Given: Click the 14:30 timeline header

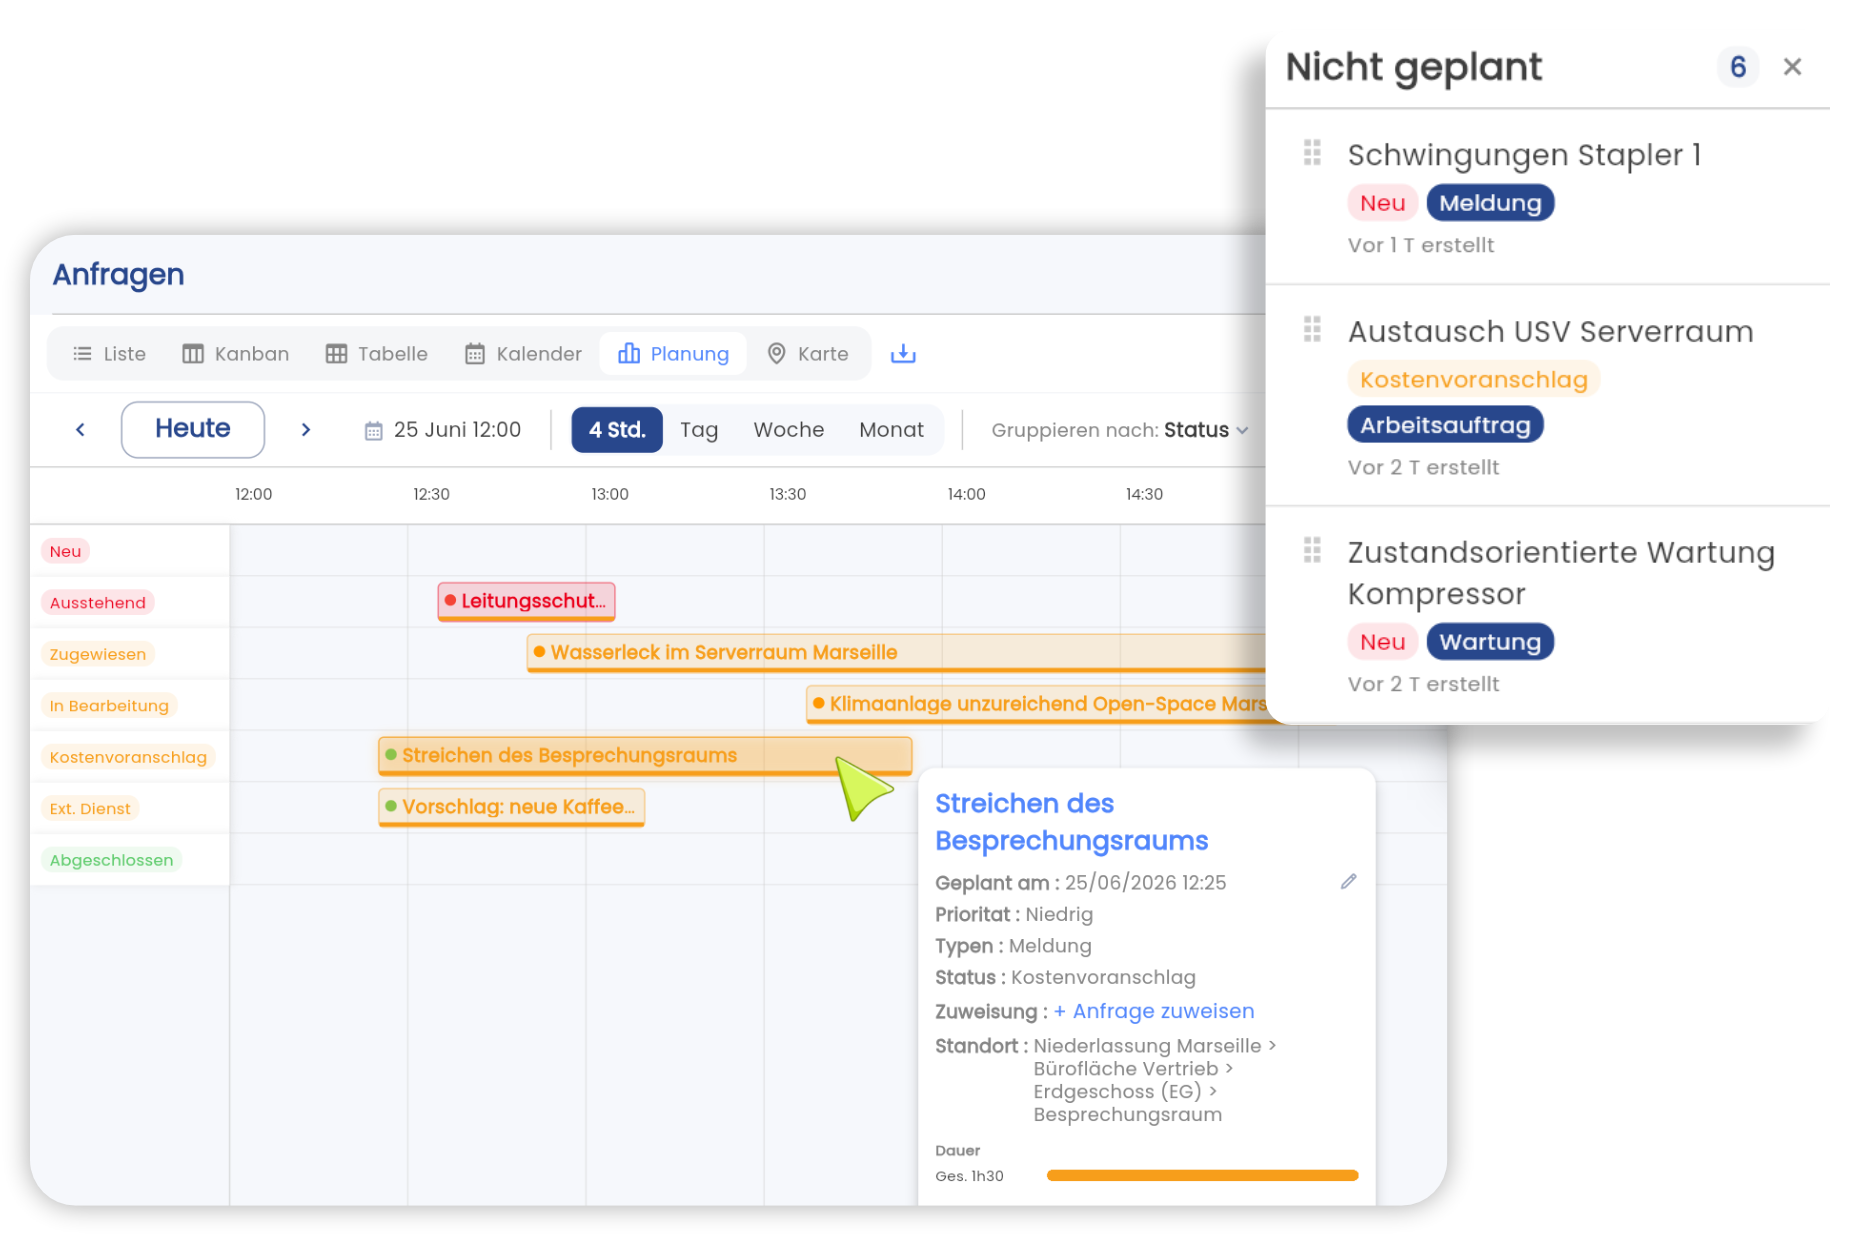Looking at the screenshot, I should [x=1144, y=494].
